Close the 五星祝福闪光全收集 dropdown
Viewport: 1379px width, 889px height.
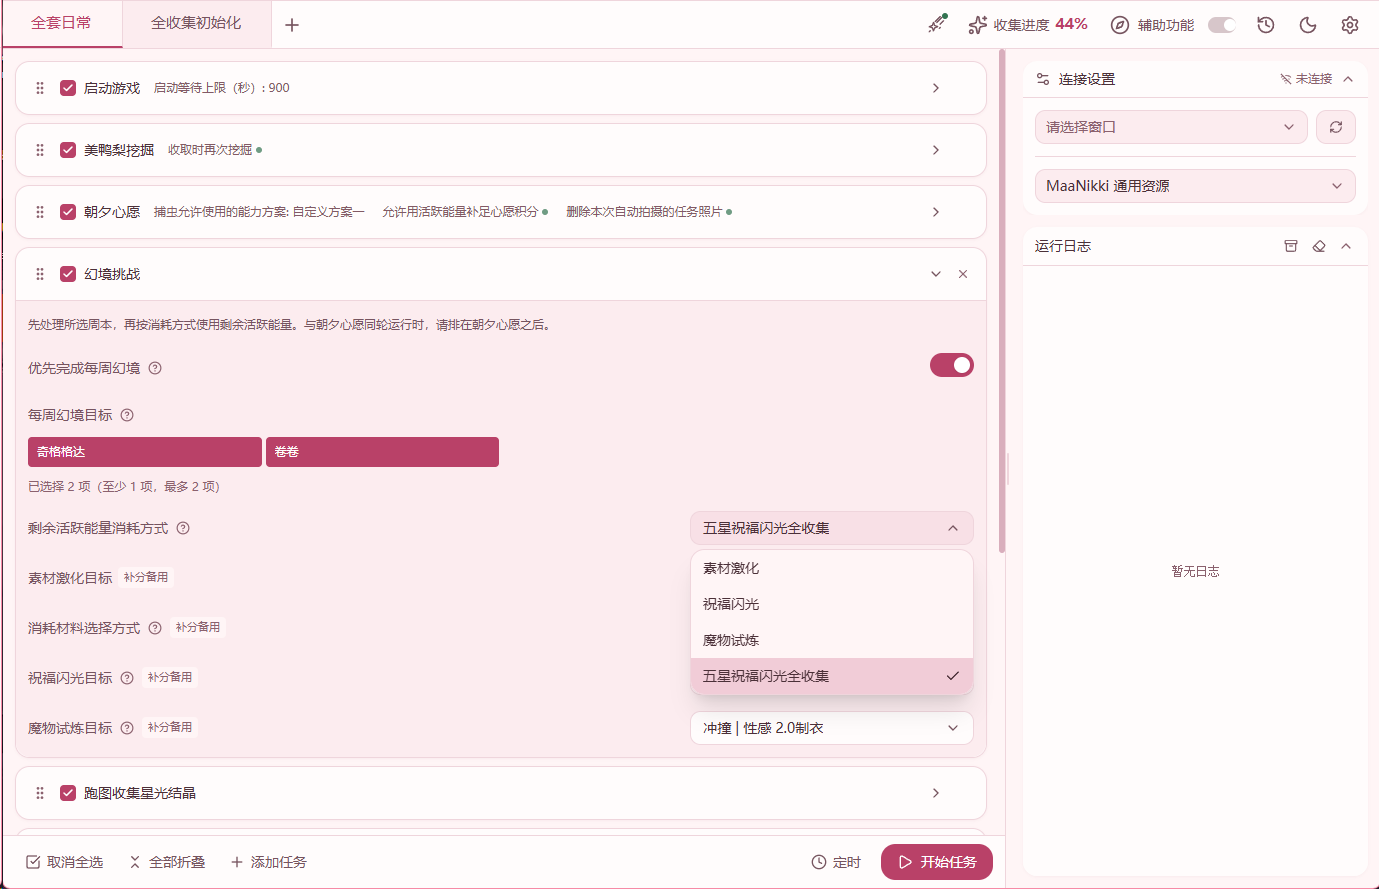(832, 528)
